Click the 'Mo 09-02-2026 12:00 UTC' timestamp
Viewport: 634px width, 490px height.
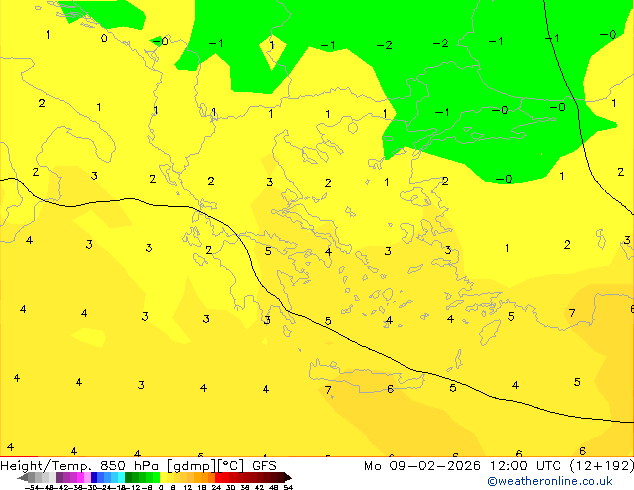coord(464,466)
